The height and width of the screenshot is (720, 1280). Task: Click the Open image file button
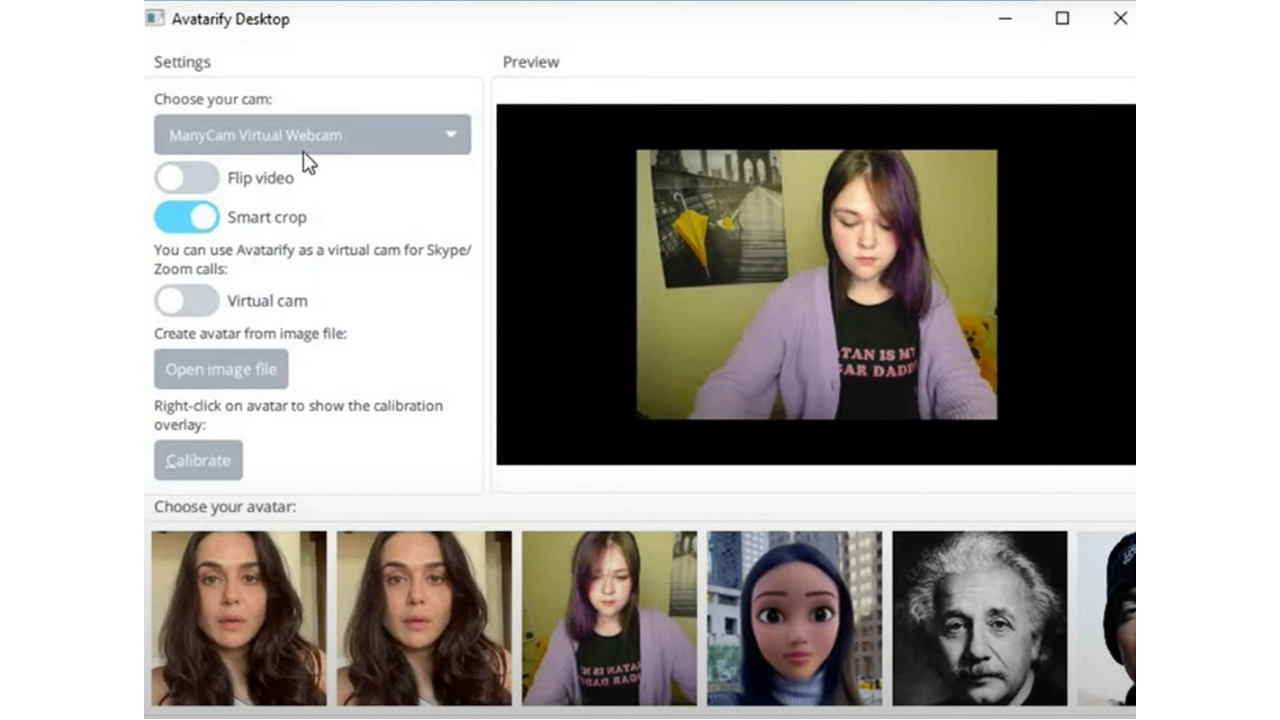pos(220,368)
